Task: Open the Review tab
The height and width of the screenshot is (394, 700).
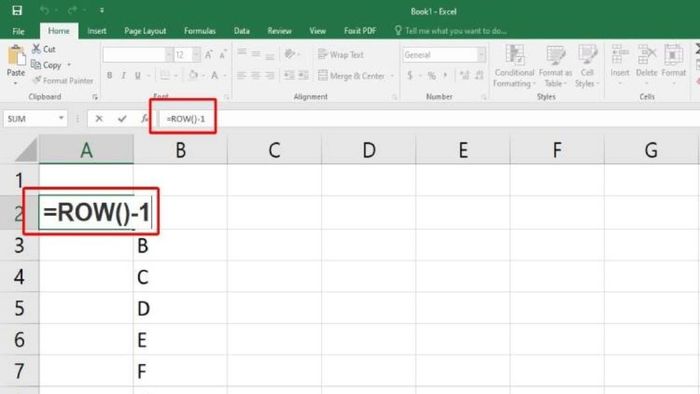Action: tap(279, 31)
